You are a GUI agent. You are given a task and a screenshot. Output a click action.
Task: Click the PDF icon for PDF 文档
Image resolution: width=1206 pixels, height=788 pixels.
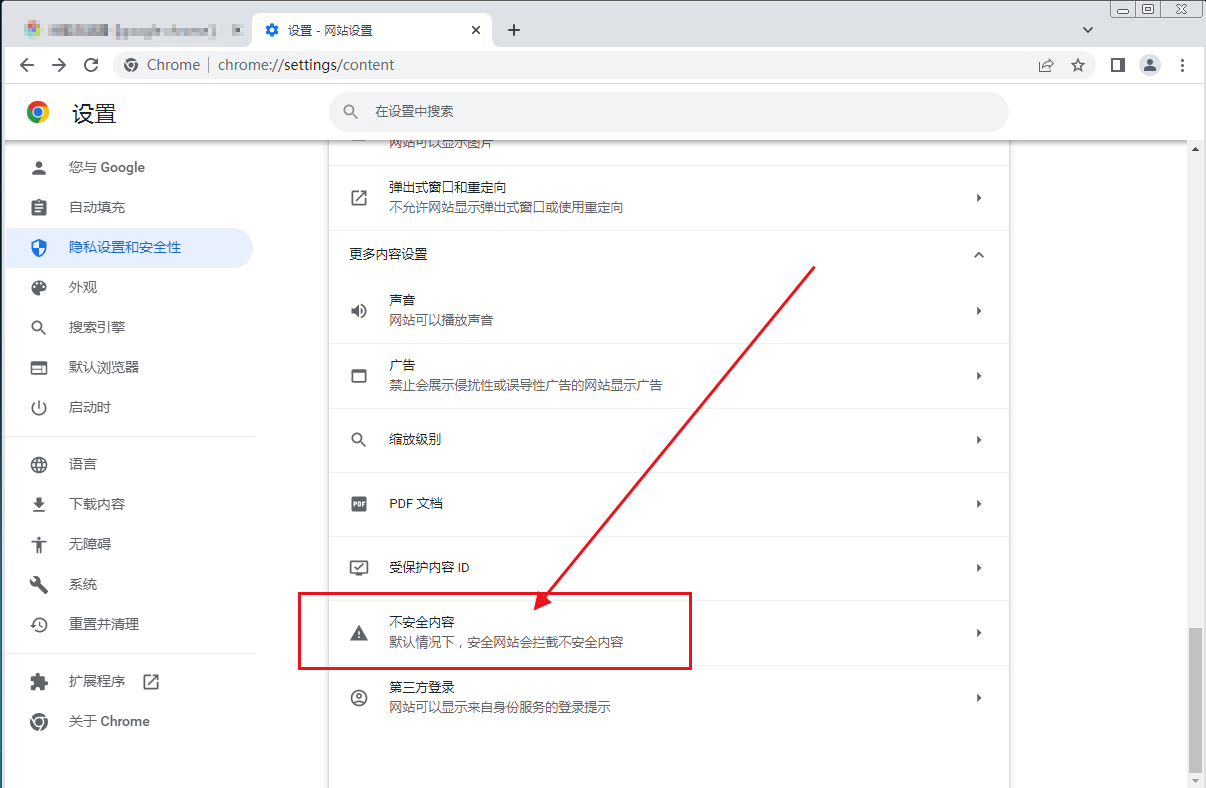(x=359, y=504)
